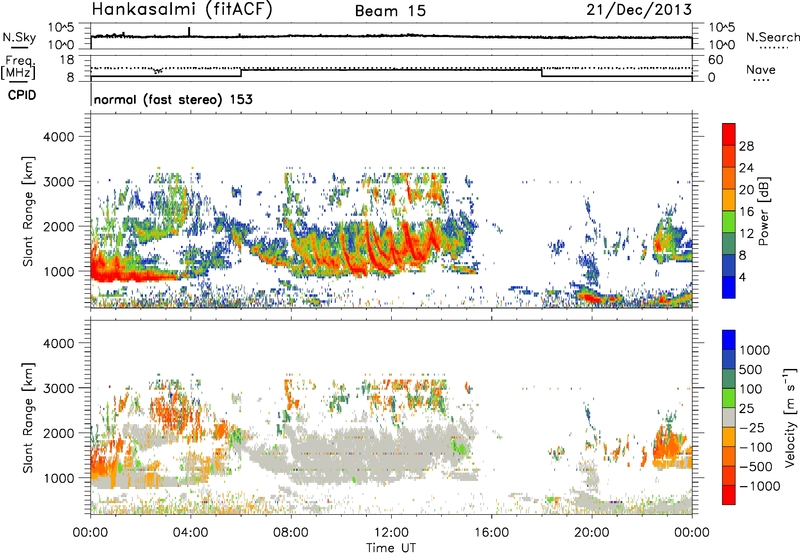
Task: Click the 'Nave' legend label
Action: [761, 69]
